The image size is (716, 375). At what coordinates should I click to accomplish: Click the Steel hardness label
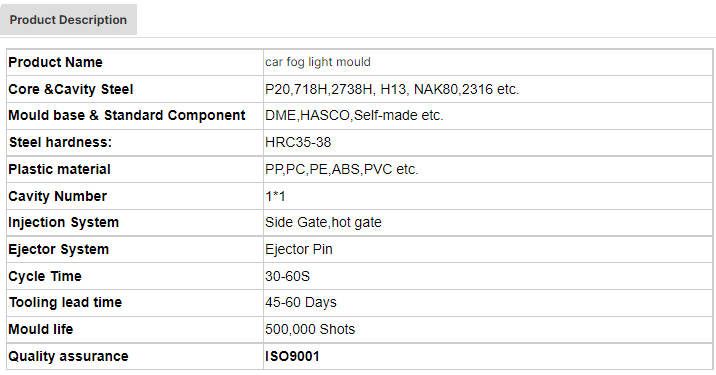(60, 142)
